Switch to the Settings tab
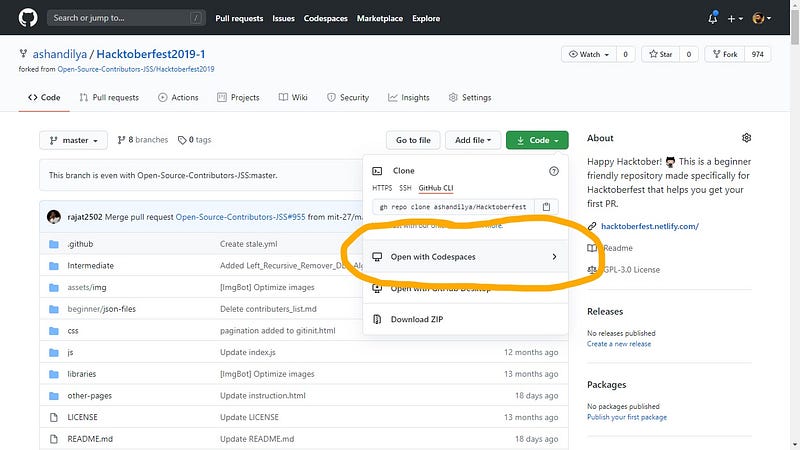This screenshot has width=800, height=450. click(x=470, y=97)
